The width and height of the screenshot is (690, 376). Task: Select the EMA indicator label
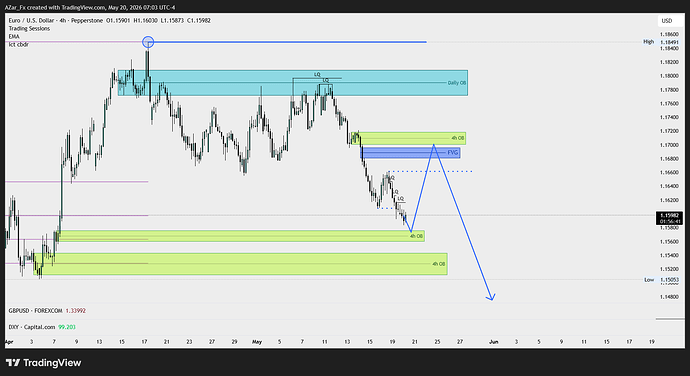tap(14, 36)
